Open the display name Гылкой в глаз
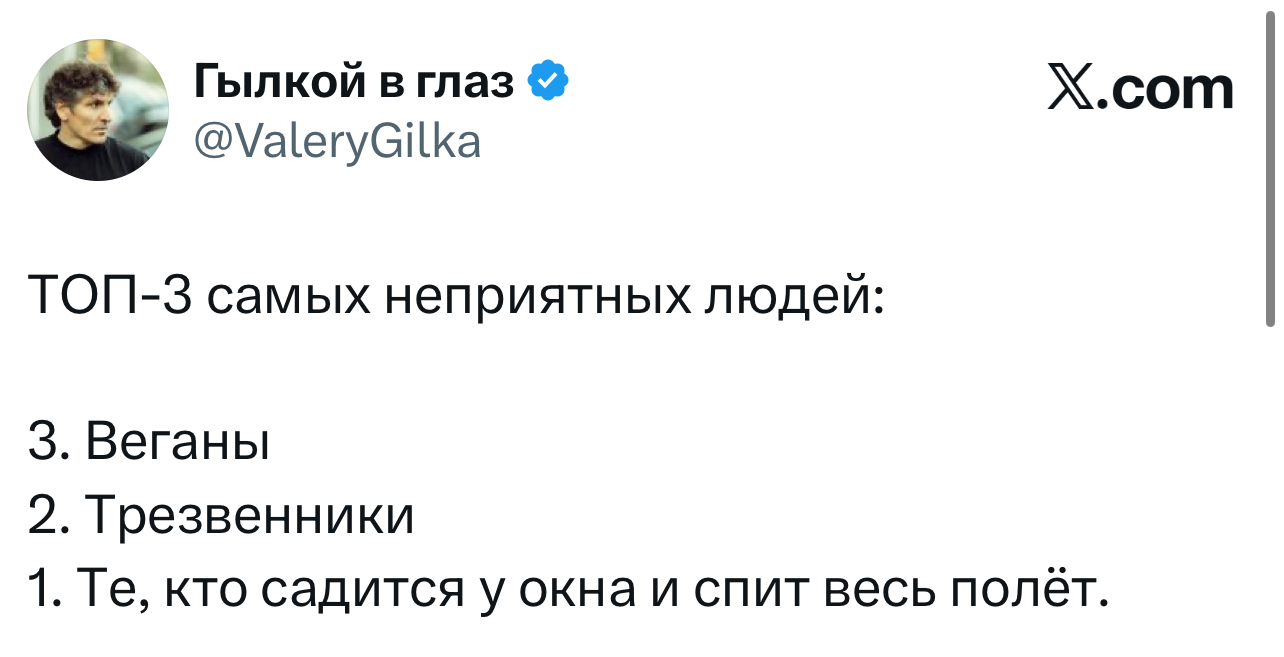 click(354, 84)
